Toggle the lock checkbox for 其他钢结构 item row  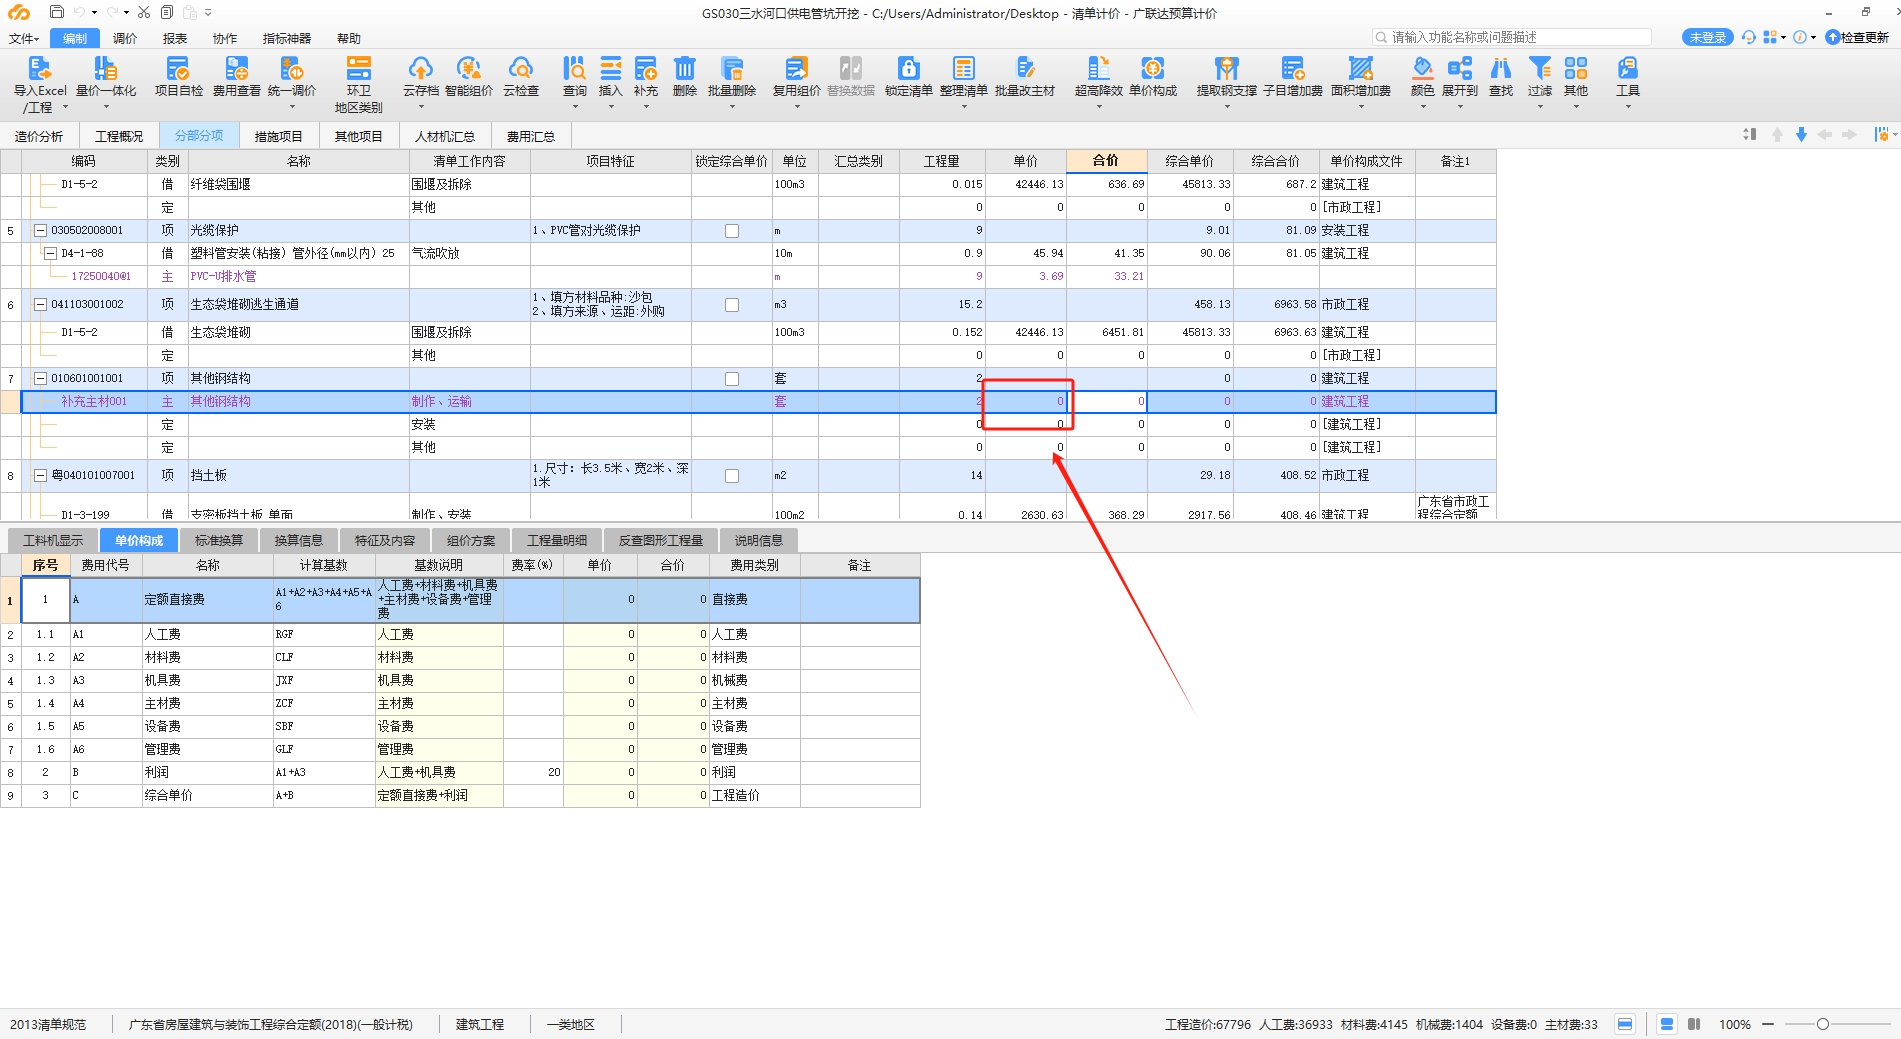[731, 379]
